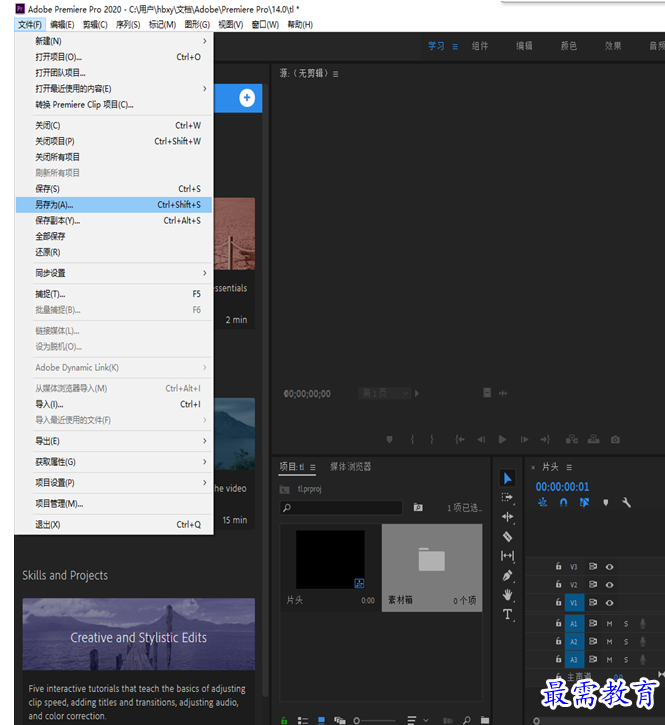Viewport: 665px width, 725px height.
Task: Click the timeline add marker icon
Action: pos(606,503)
